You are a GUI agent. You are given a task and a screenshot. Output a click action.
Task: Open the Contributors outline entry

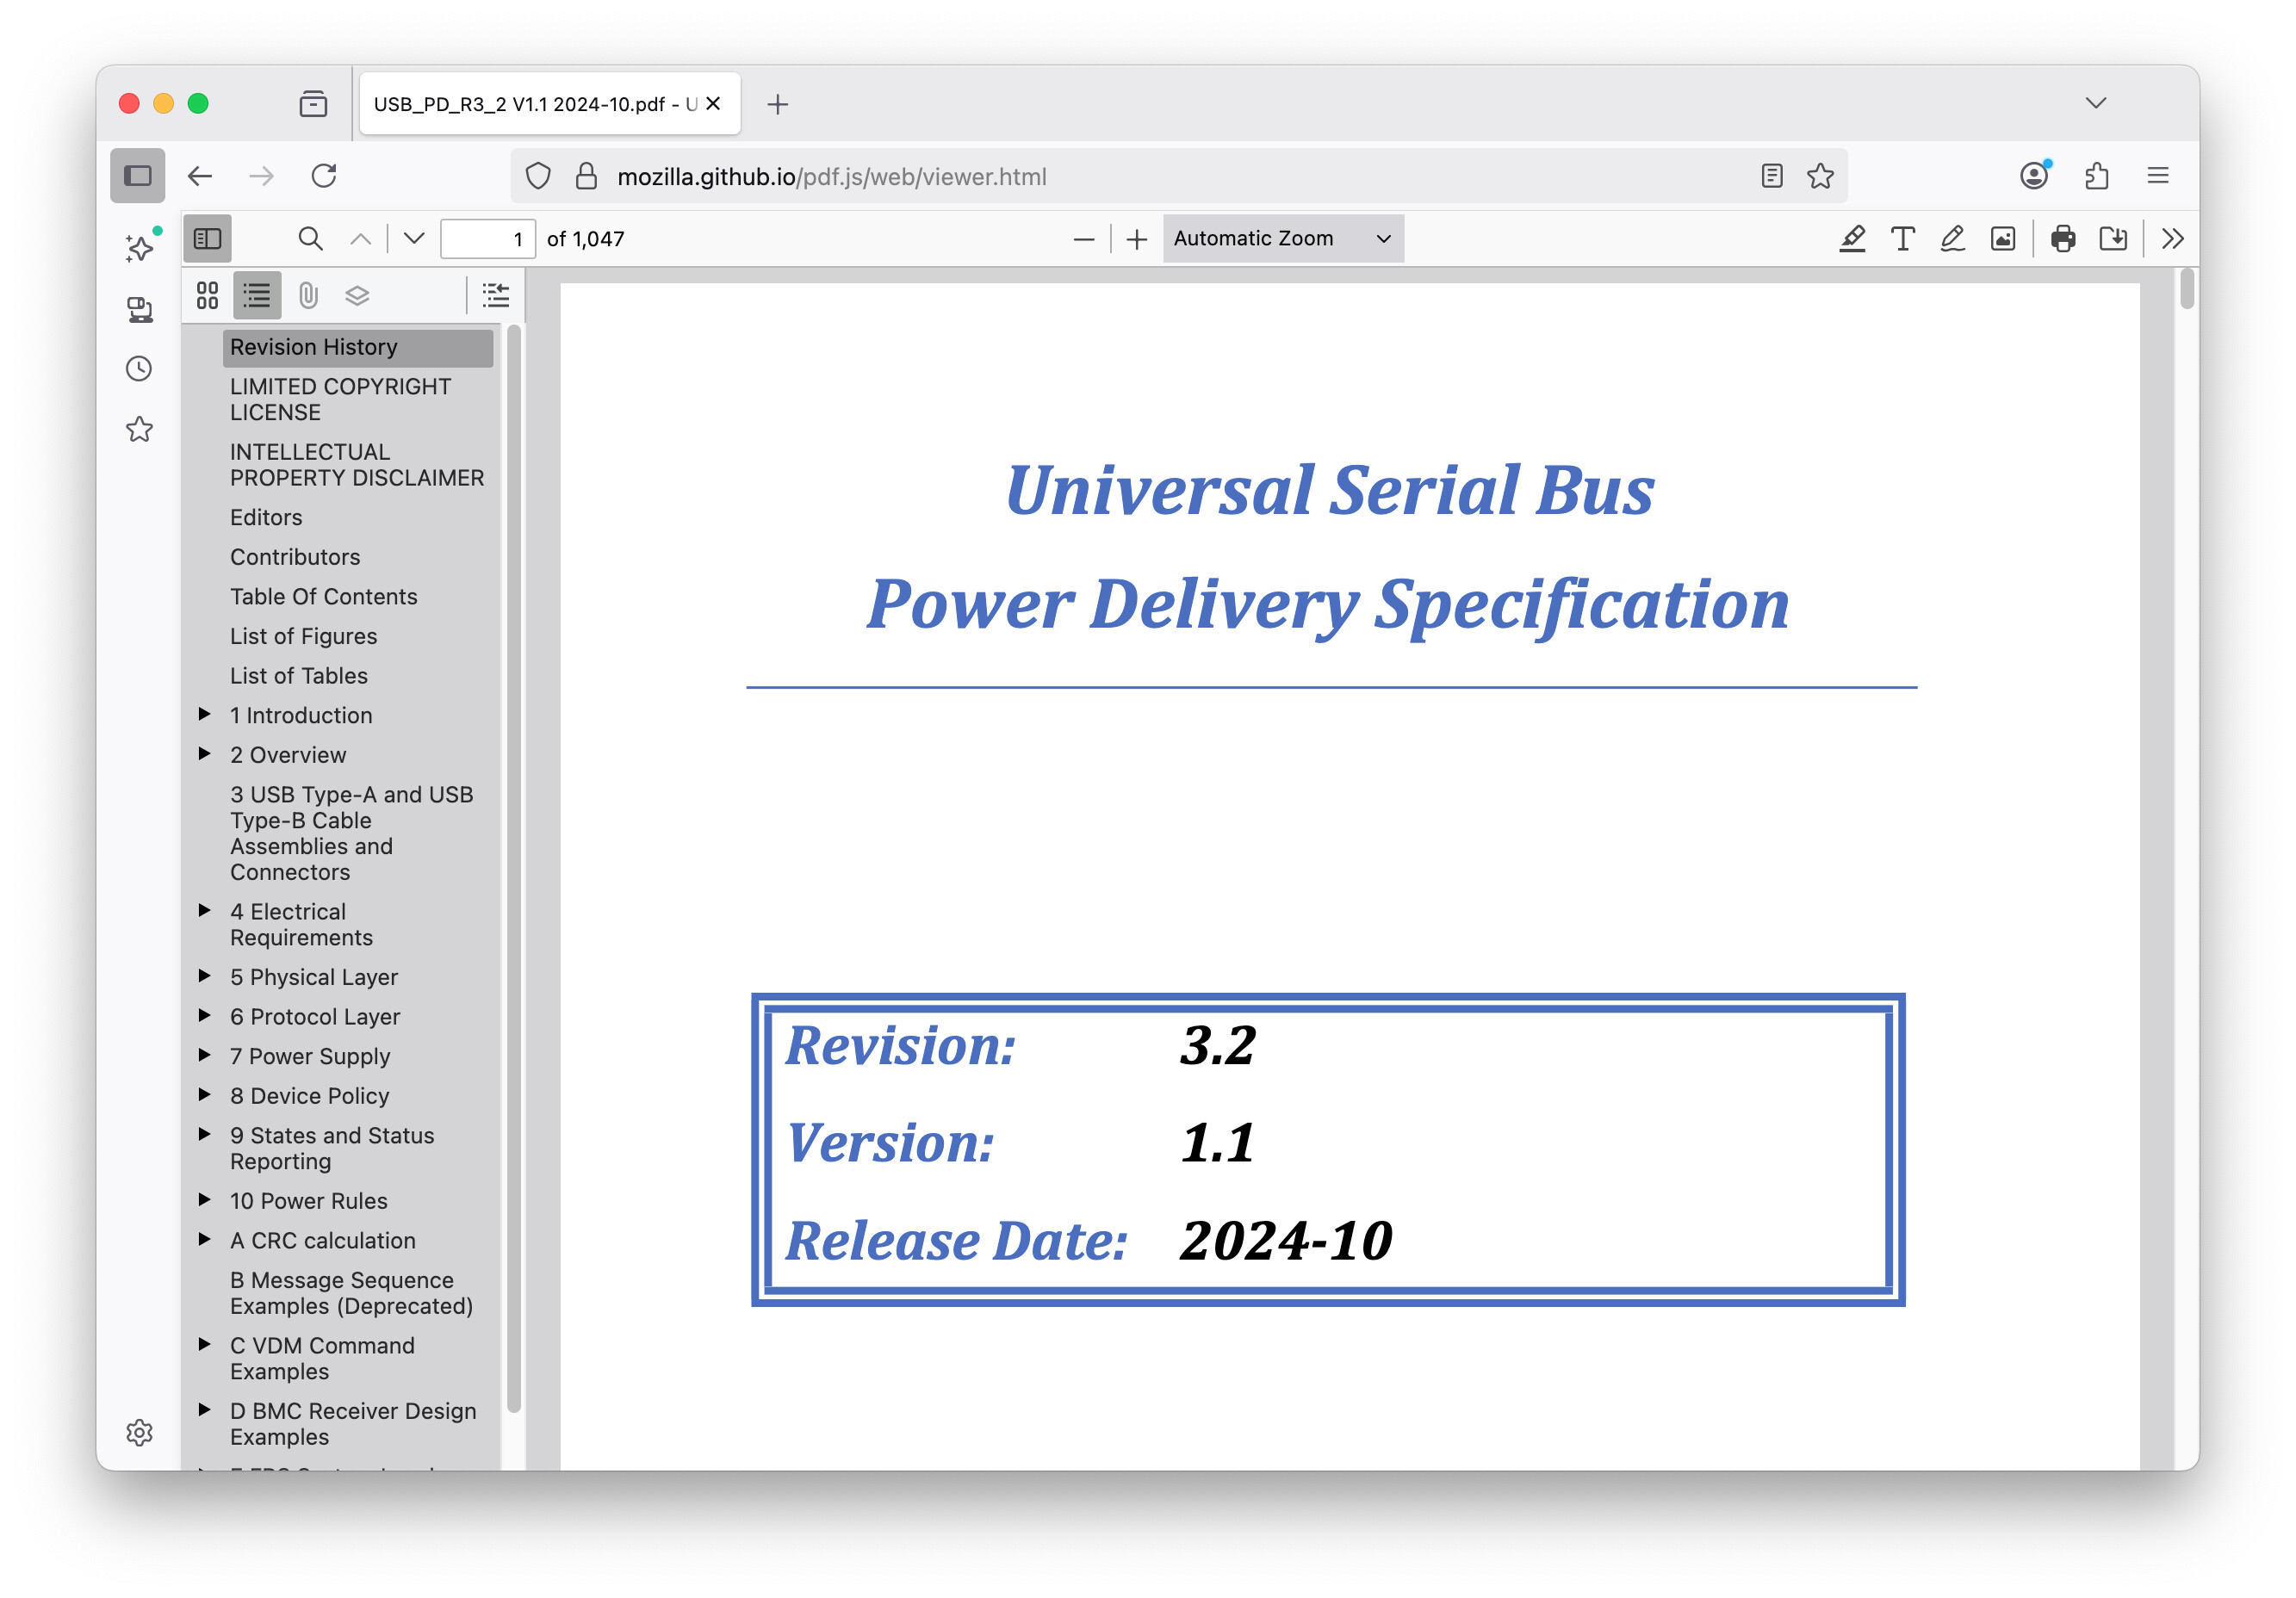(294, 557)
